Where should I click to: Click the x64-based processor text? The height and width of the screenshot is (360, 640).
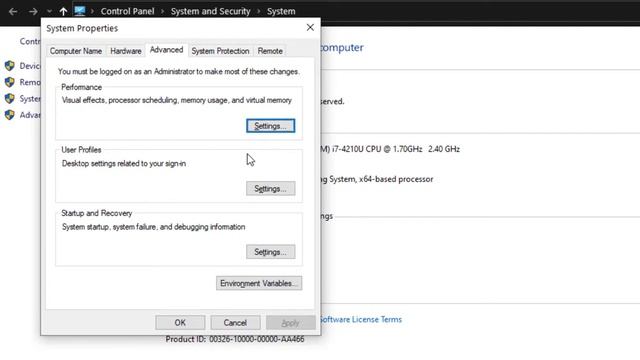coord(377,179)
